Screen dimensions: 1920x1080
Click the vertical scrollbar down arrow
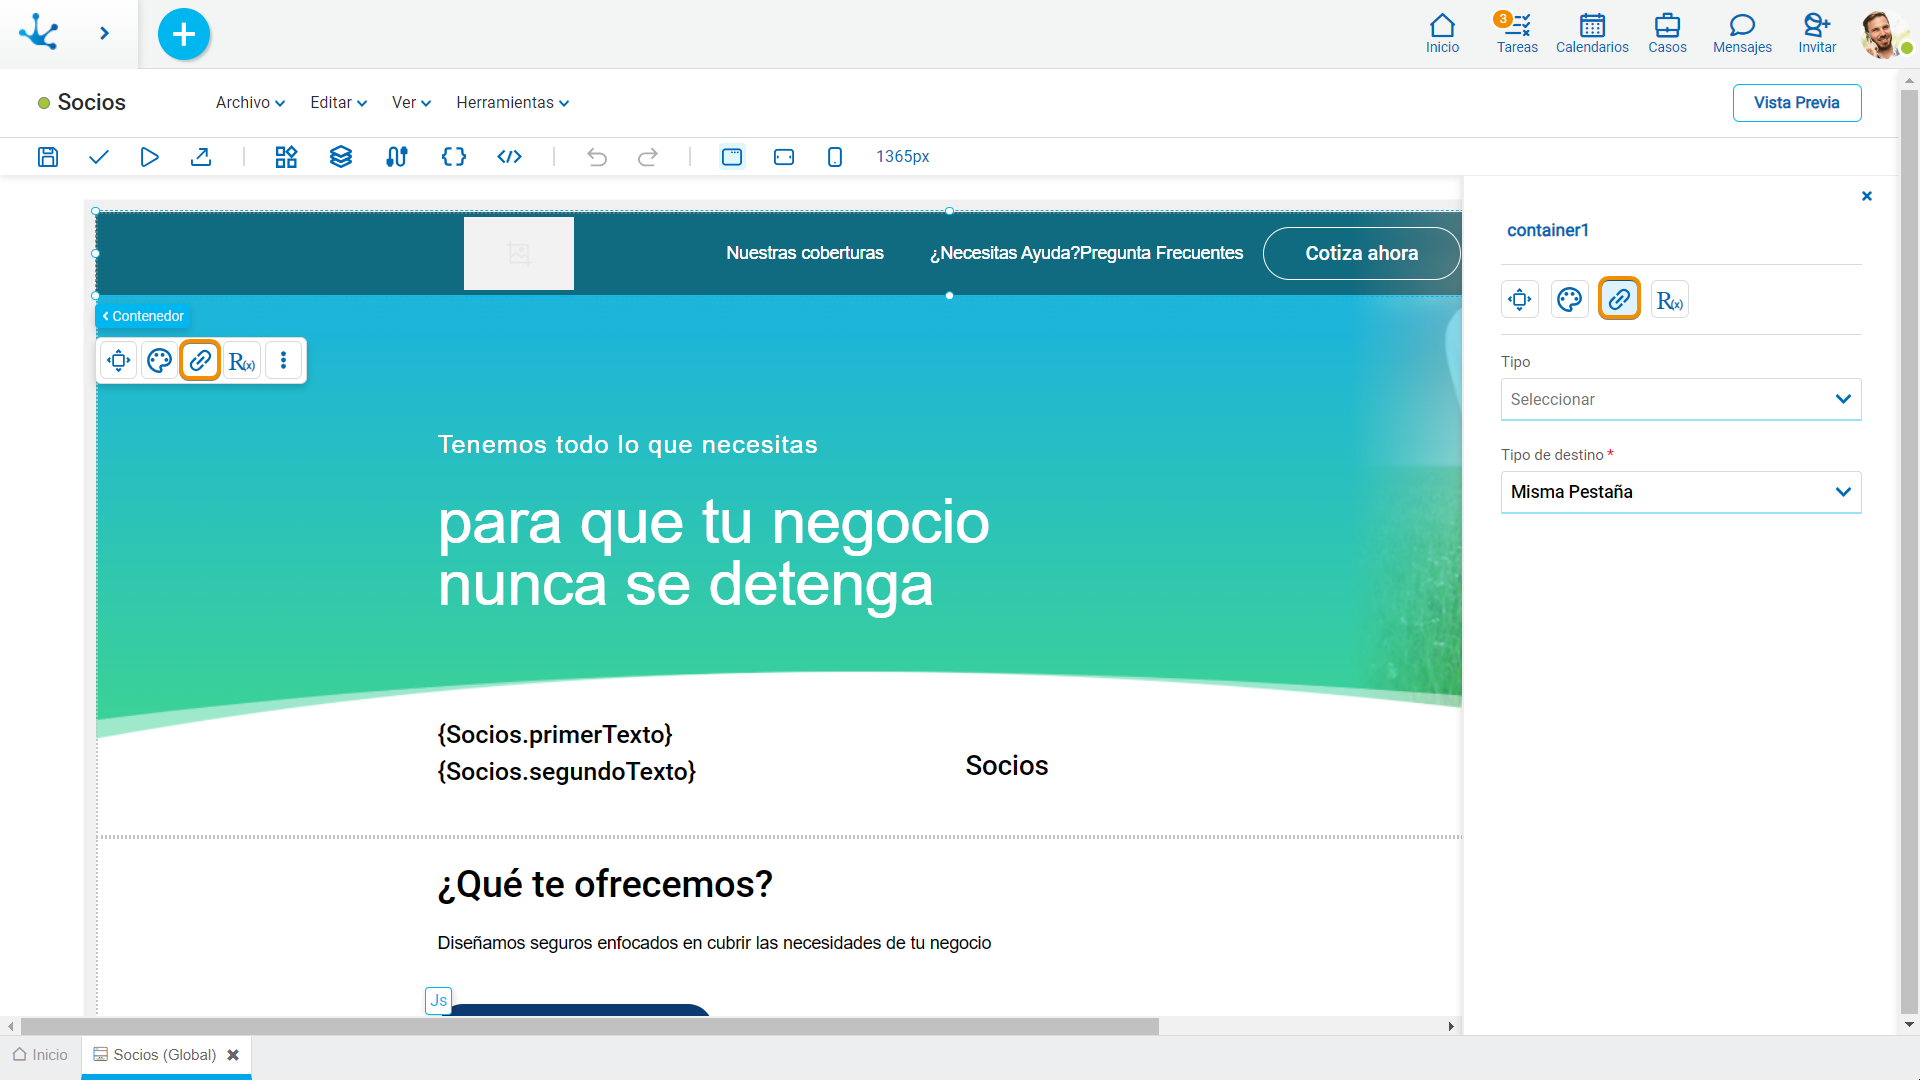1909,1024
